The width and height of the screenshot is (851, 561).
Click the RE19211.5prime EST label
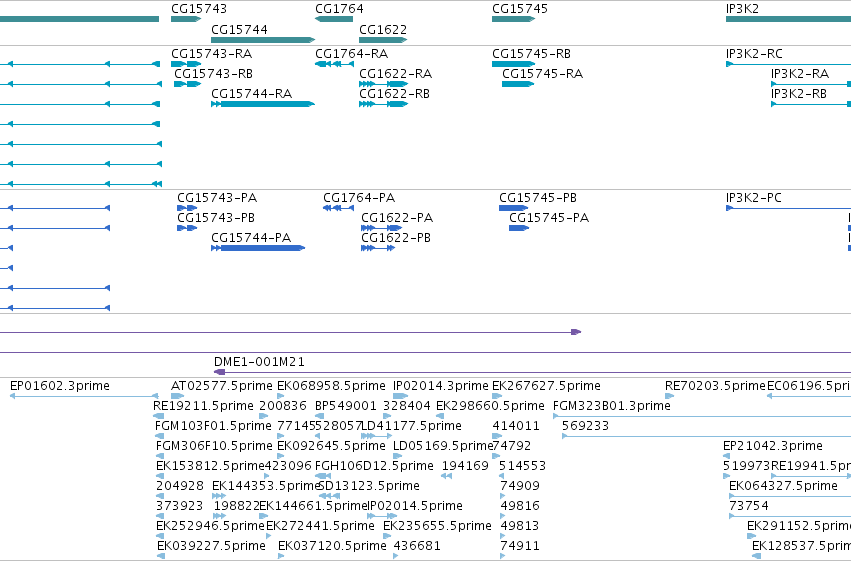click(204, 406)
